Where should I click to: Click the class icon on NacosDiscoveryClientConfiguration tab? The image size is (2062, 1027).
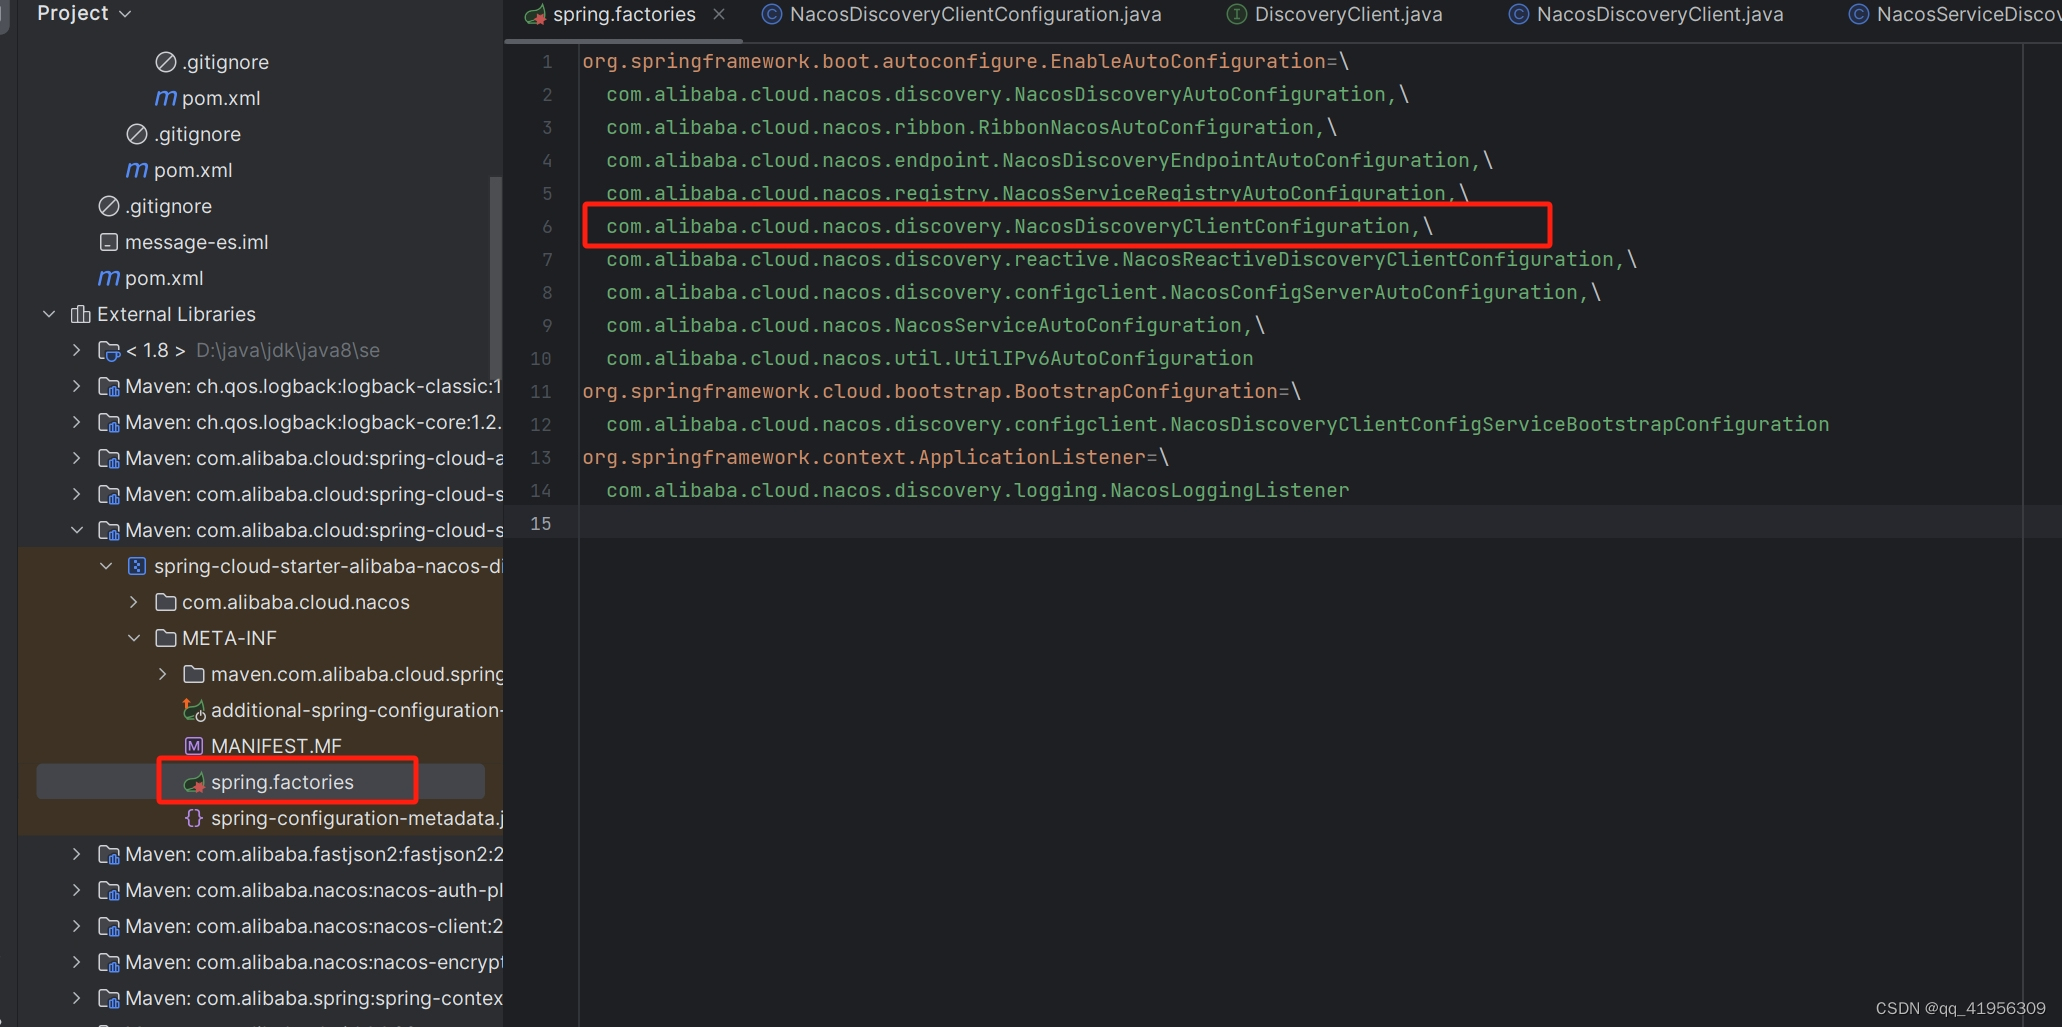click(x=772, y=14)
